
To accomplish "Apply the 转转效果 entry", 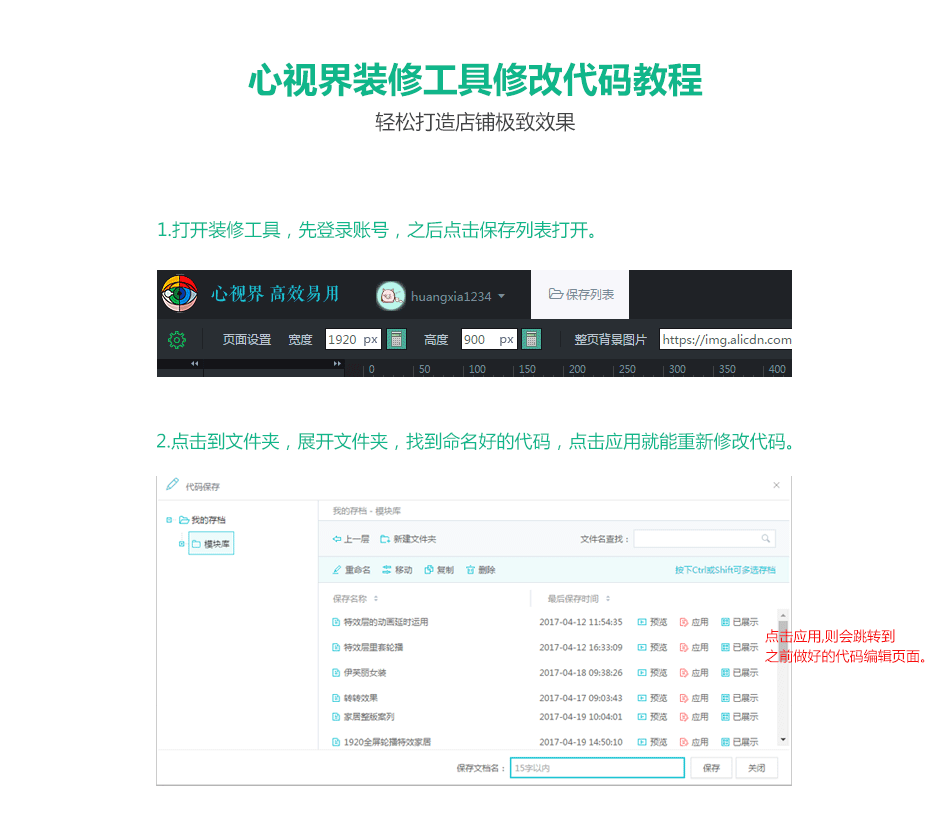I will point(694,698).
